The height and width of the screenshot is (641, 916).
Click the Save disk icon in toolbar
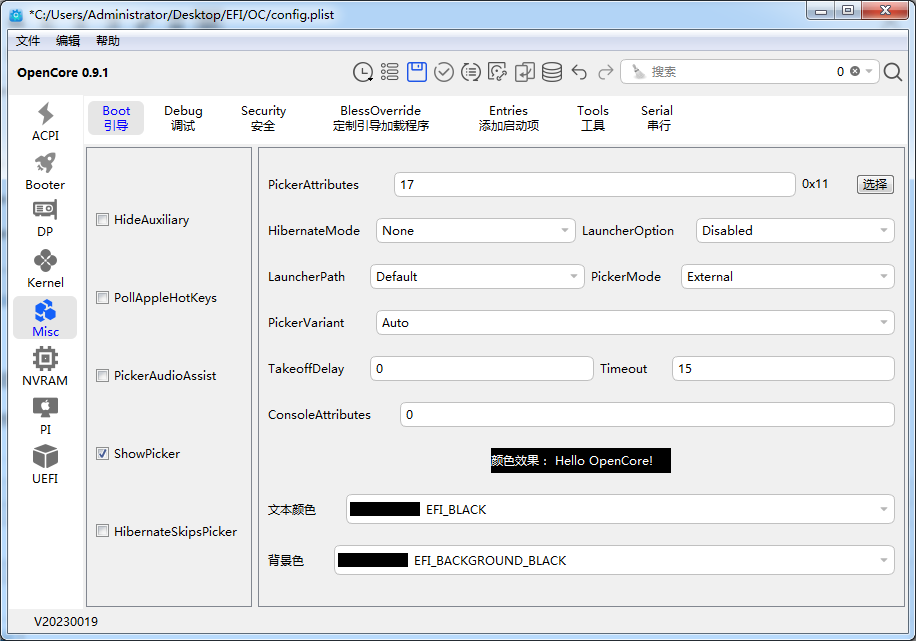tap(417, 72)
